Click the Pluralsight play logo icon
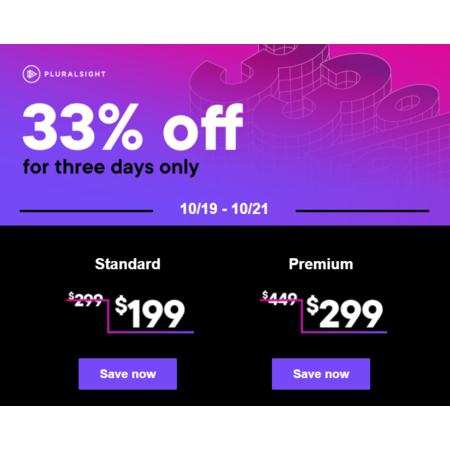Viewport: 450px width, 450px height. [x=31, y=74]
